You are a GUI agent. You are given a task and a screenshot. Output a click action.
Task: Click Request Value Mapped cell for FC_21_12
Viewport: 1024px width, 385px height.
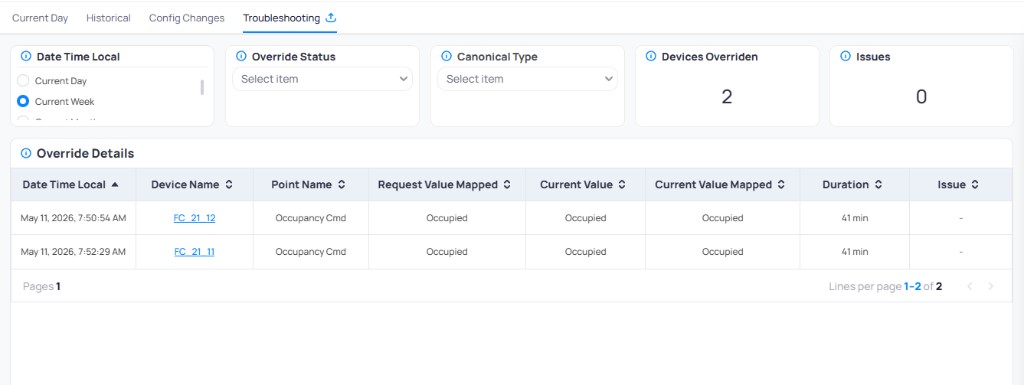click(447, 218)
